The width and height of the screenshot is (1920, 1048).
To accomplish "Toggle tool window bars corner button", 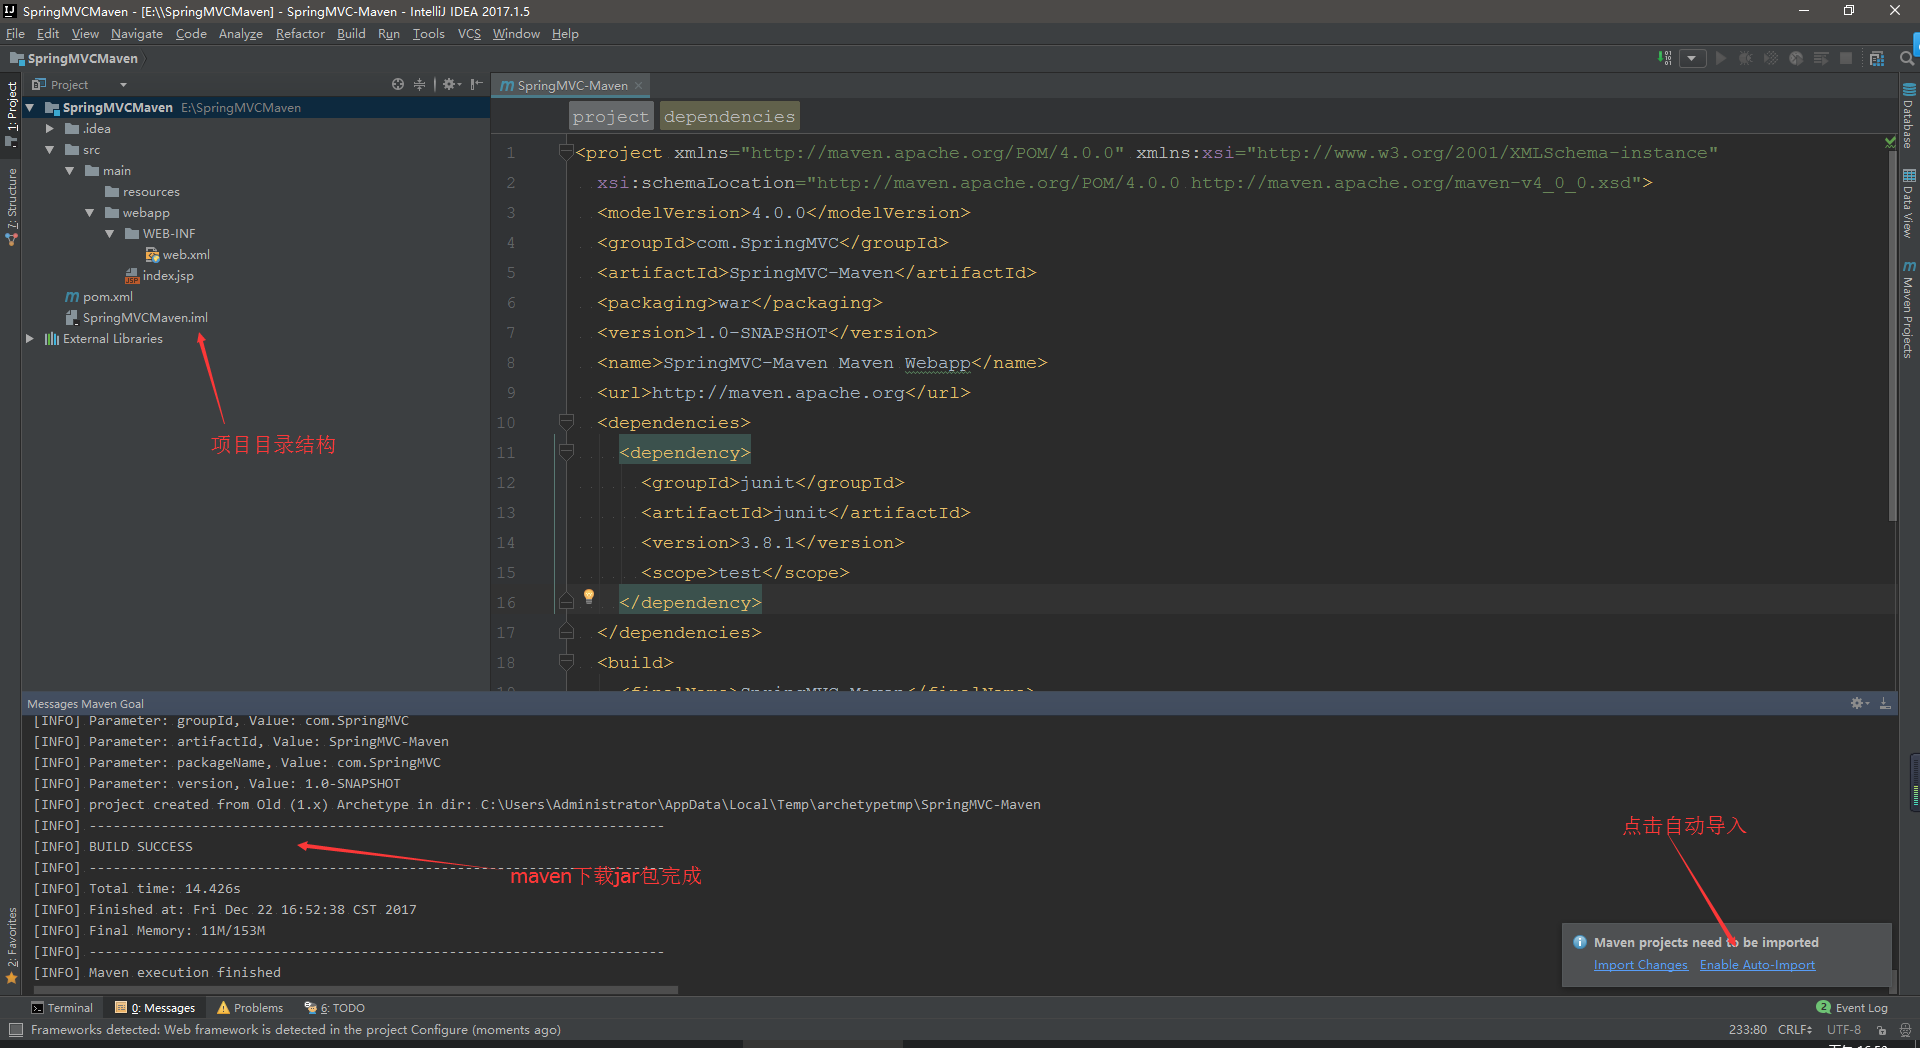I will (x=15, y=1030).
